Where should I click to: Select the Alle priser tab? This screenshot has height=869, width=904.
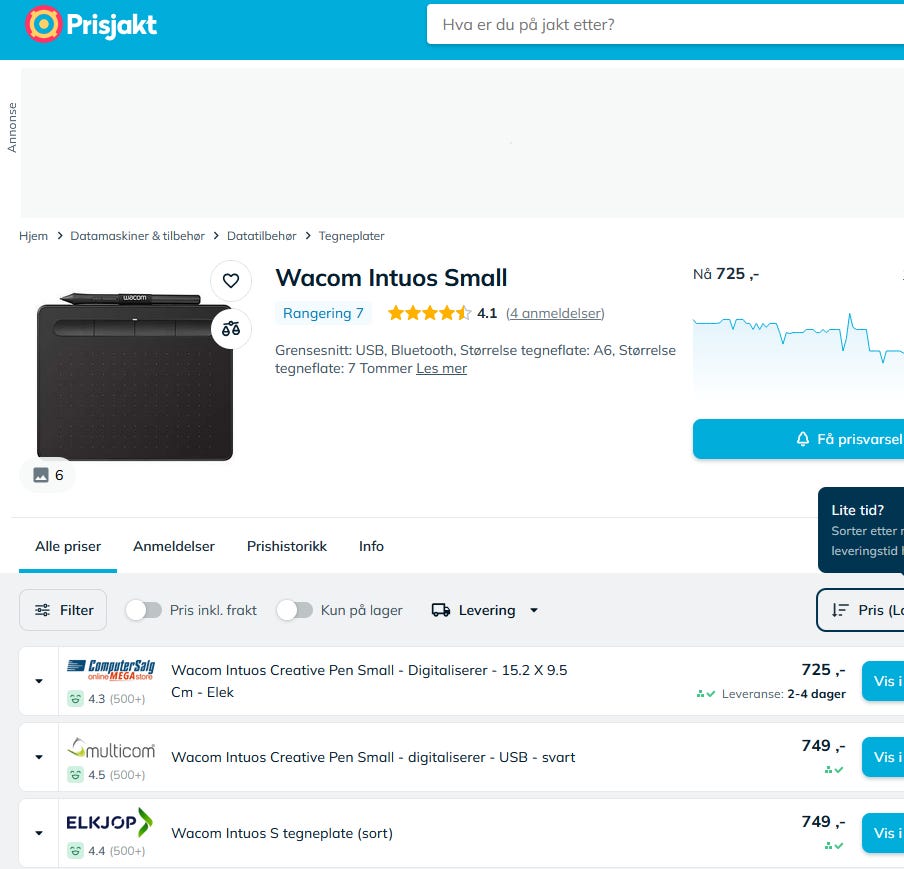click(68, 546)
